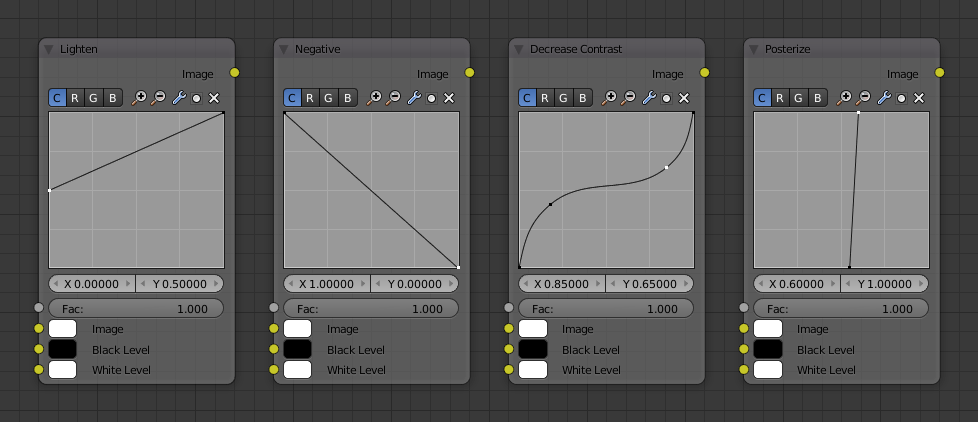Delete curve point in Negative node
This screenshot has width=978, height=422.
click(449, 98)
